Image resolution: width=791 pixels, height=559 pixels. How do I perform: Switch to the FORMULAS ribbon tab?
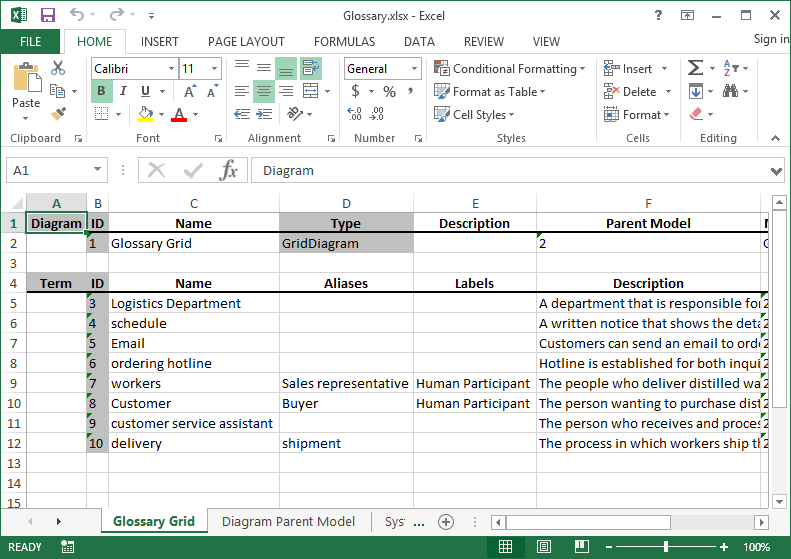tap(345, 41)
